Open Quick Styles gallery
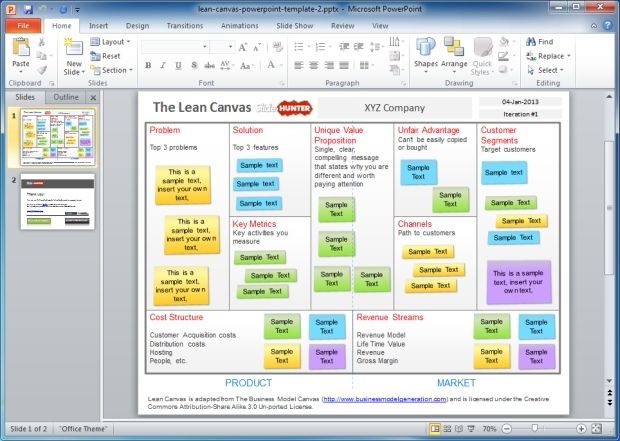Viewport: 620px width, 441px height. coord(482,56)
